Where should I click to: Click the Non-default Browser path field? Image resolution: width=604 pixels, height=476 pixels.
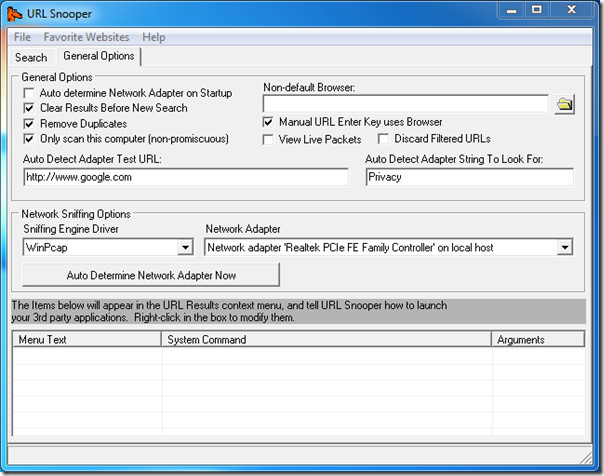(x=406, y=104)
